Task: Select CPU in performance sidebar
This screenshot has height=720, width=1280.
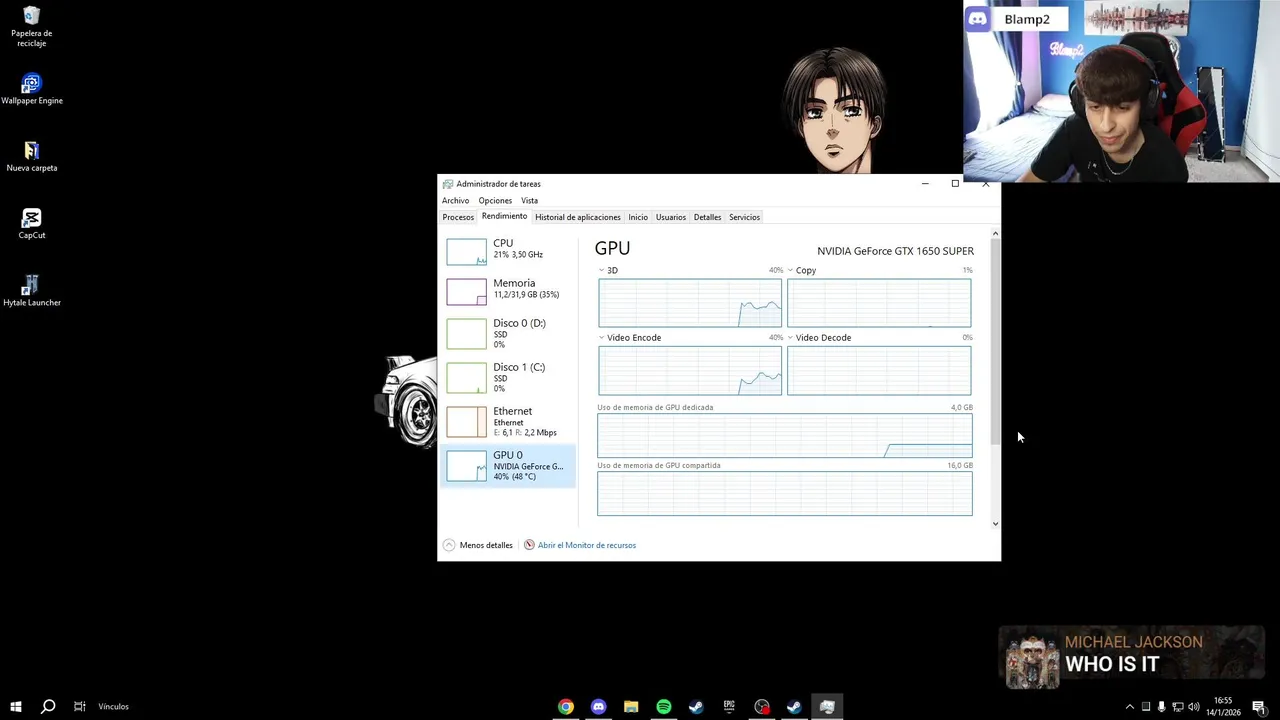Action: [509, 250]
